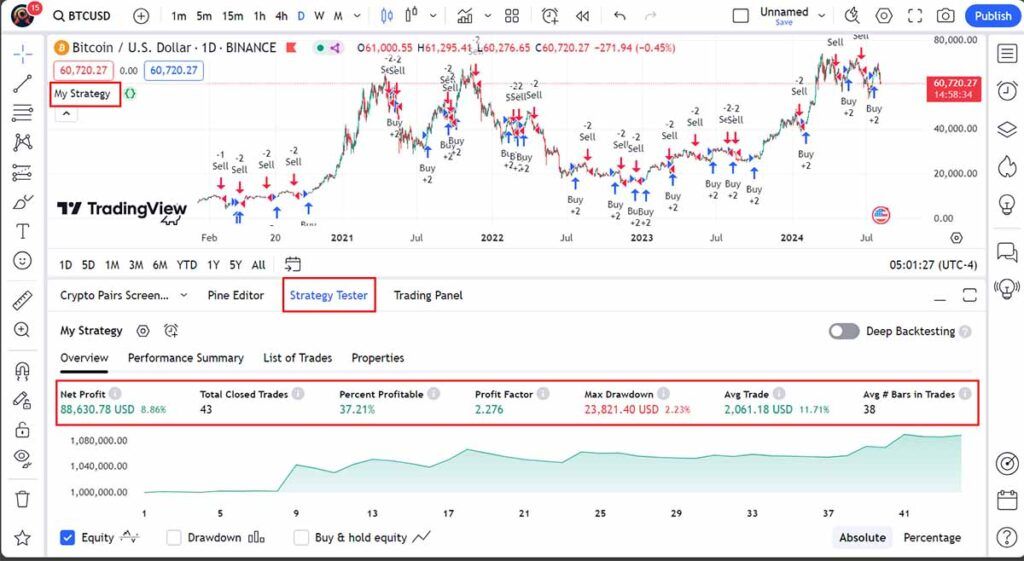Expand the Crypto Pairs Screener dropdown
1024x561 pixels.
coord(183,295)
